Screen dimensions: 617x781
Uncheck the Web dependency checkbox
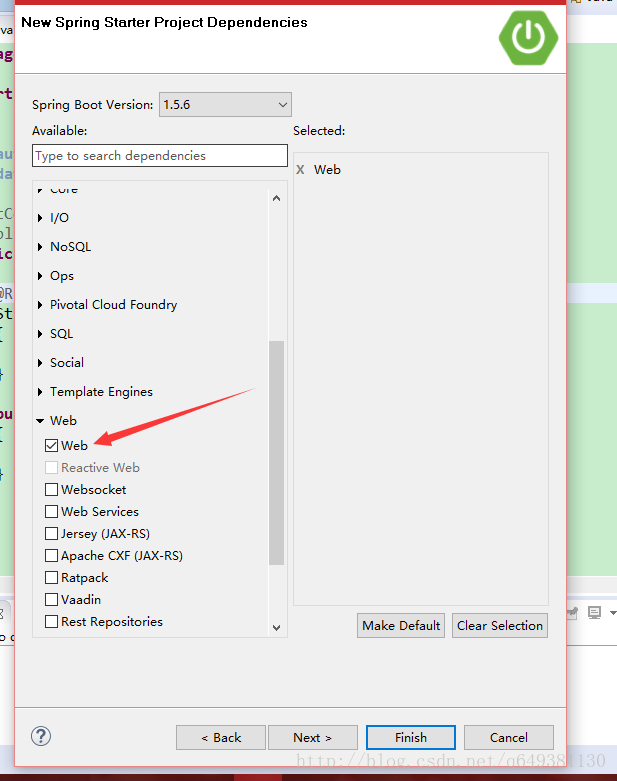51,445
